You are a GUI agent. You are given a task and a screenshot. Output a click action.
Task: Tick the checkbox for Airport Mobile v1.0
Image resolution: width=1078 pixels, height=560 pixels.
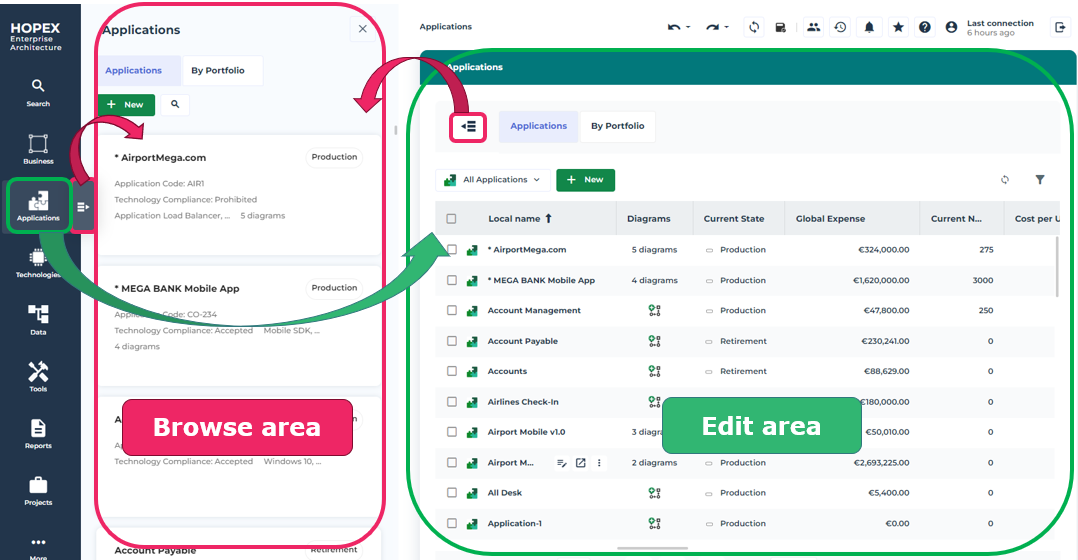(x=452, y=432)
